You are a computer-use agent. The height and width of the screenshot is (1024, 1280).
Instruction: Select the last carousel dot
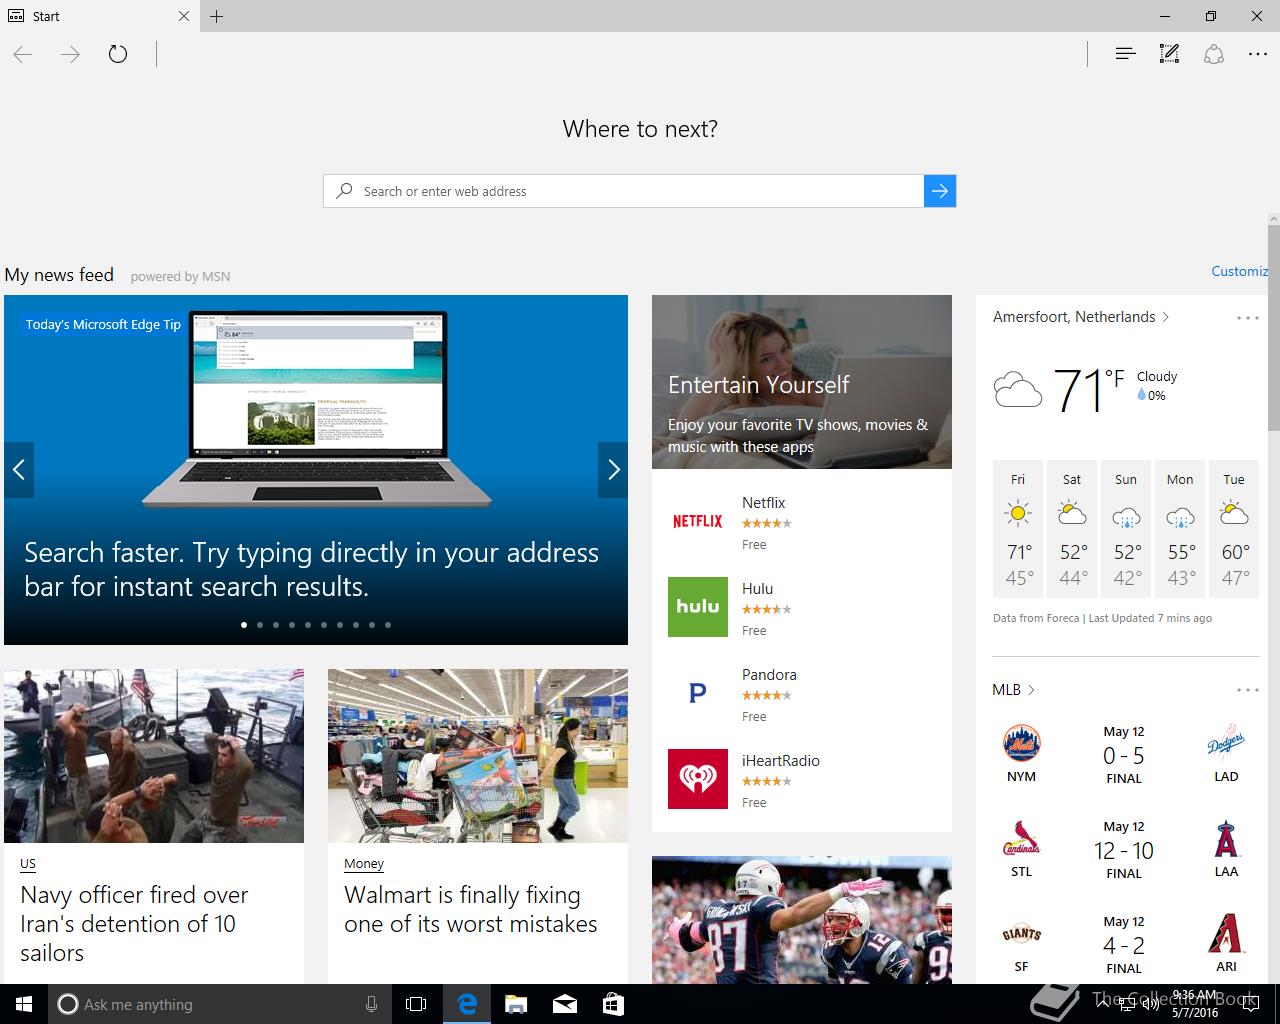[388, 625]
